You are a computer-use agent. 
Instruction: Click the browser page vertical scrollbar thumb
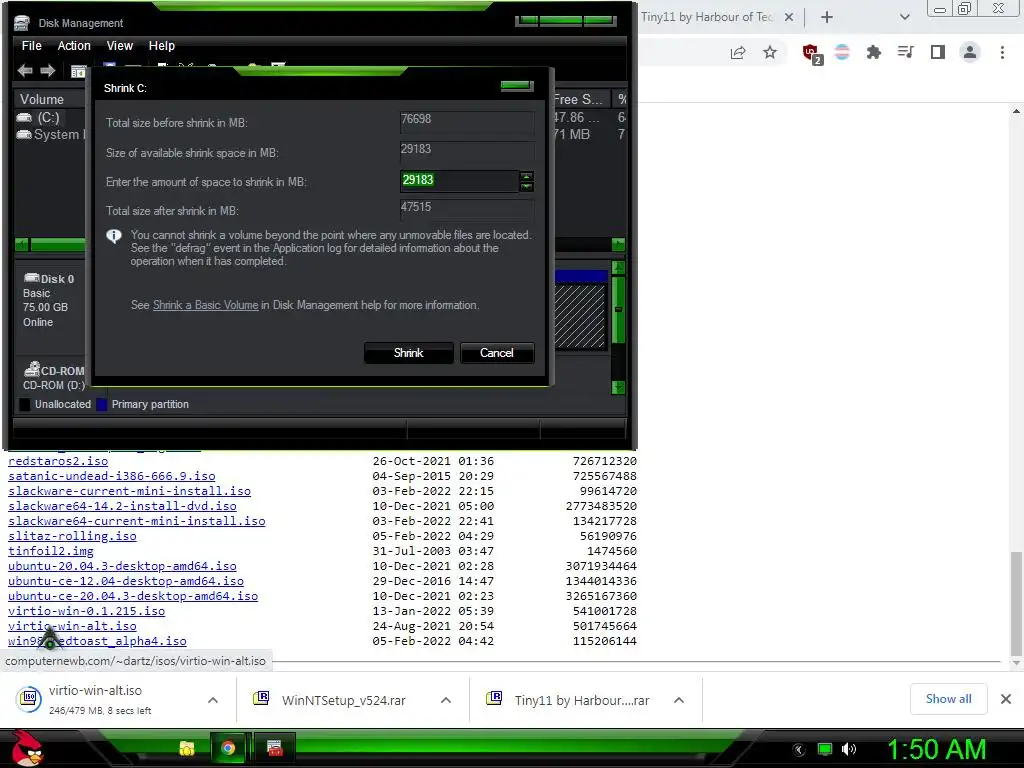(x=1016, y=603)
